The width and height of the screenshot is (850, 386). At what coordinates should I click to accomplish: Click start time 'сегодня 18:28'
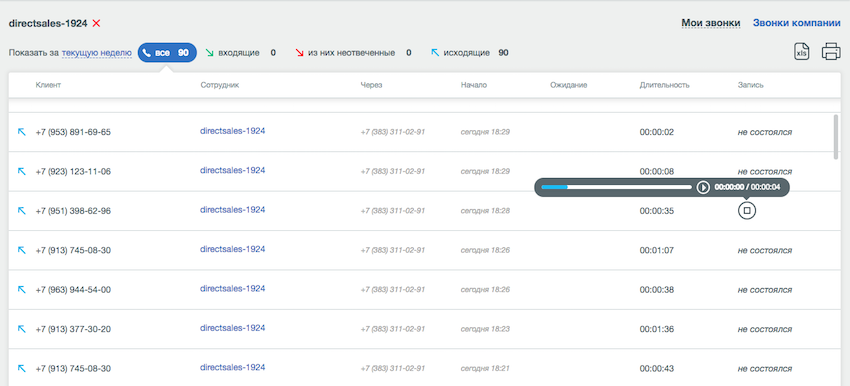pyautogui.click(x=485, y=211)
